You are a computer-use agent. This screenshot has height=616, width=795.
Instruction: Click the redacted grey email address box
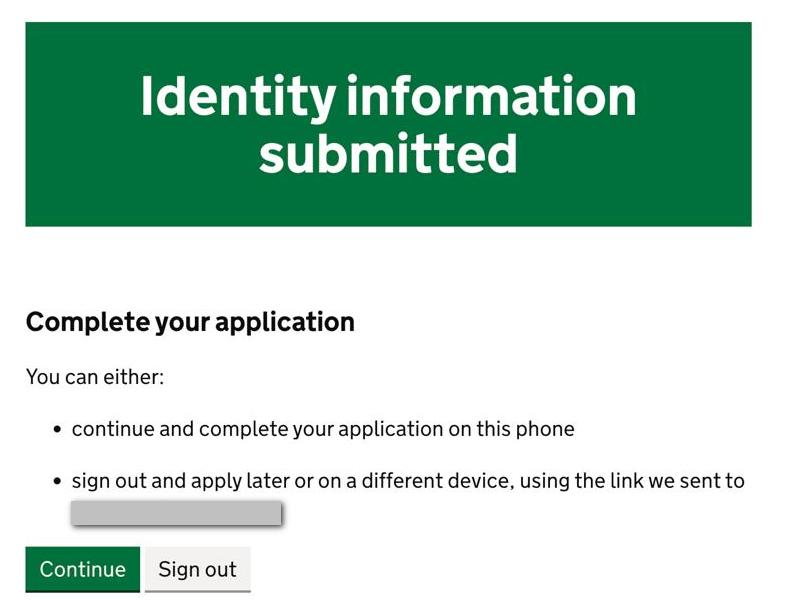(176, 513)
